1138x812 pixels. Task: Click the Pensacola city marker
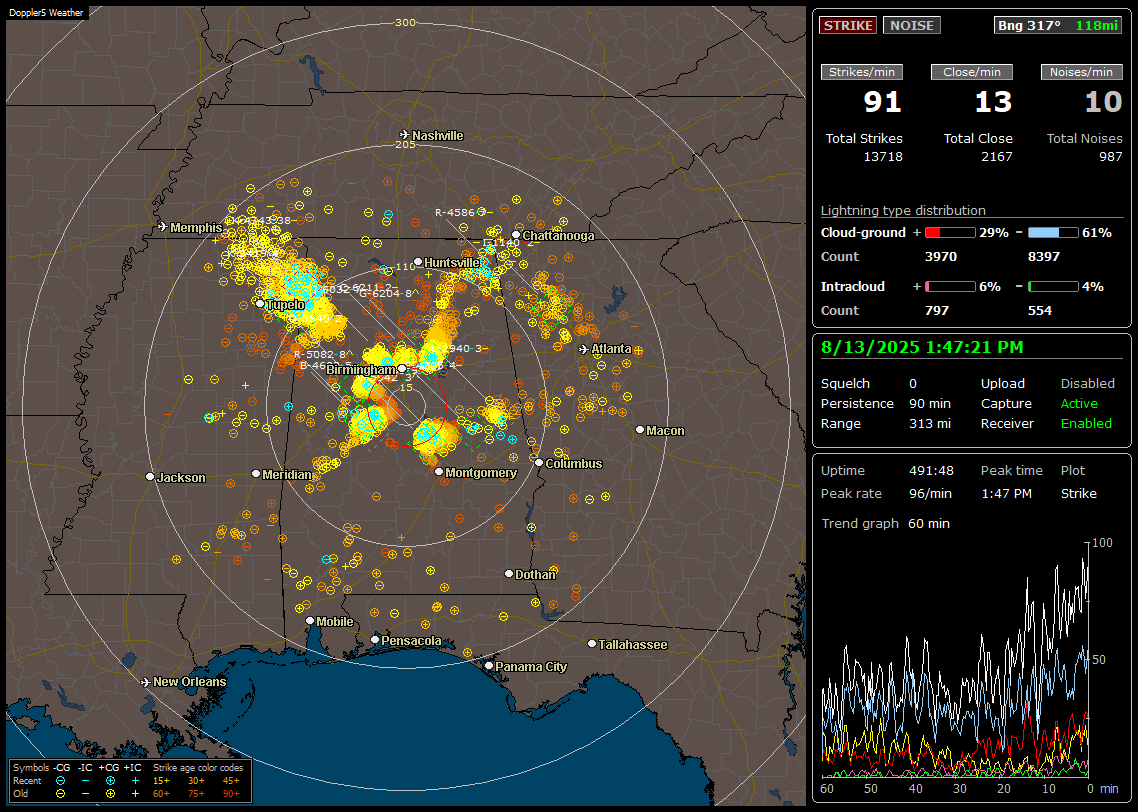374,639
